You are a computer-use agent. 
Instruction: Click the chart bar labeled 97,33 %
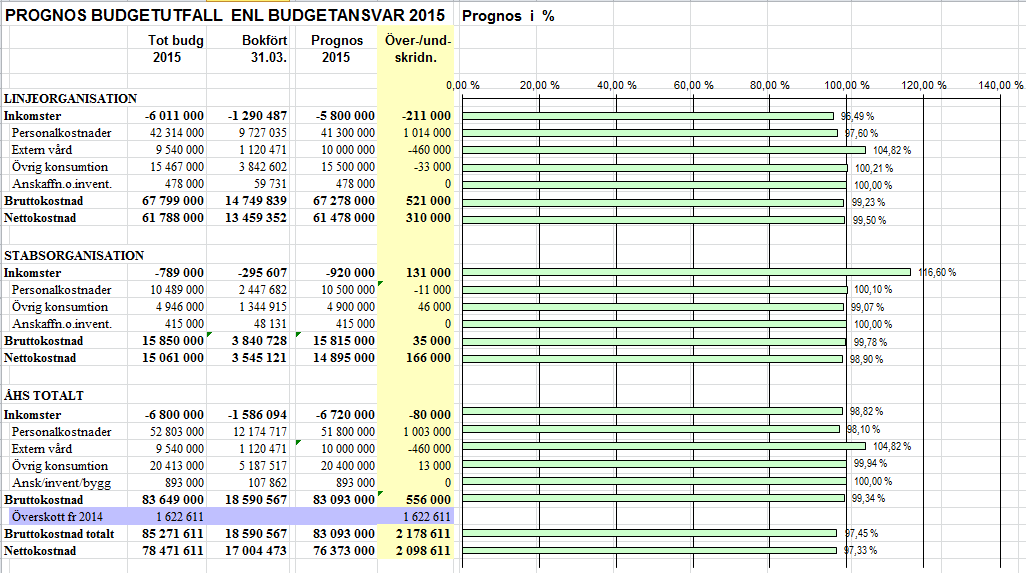(649, 550)
